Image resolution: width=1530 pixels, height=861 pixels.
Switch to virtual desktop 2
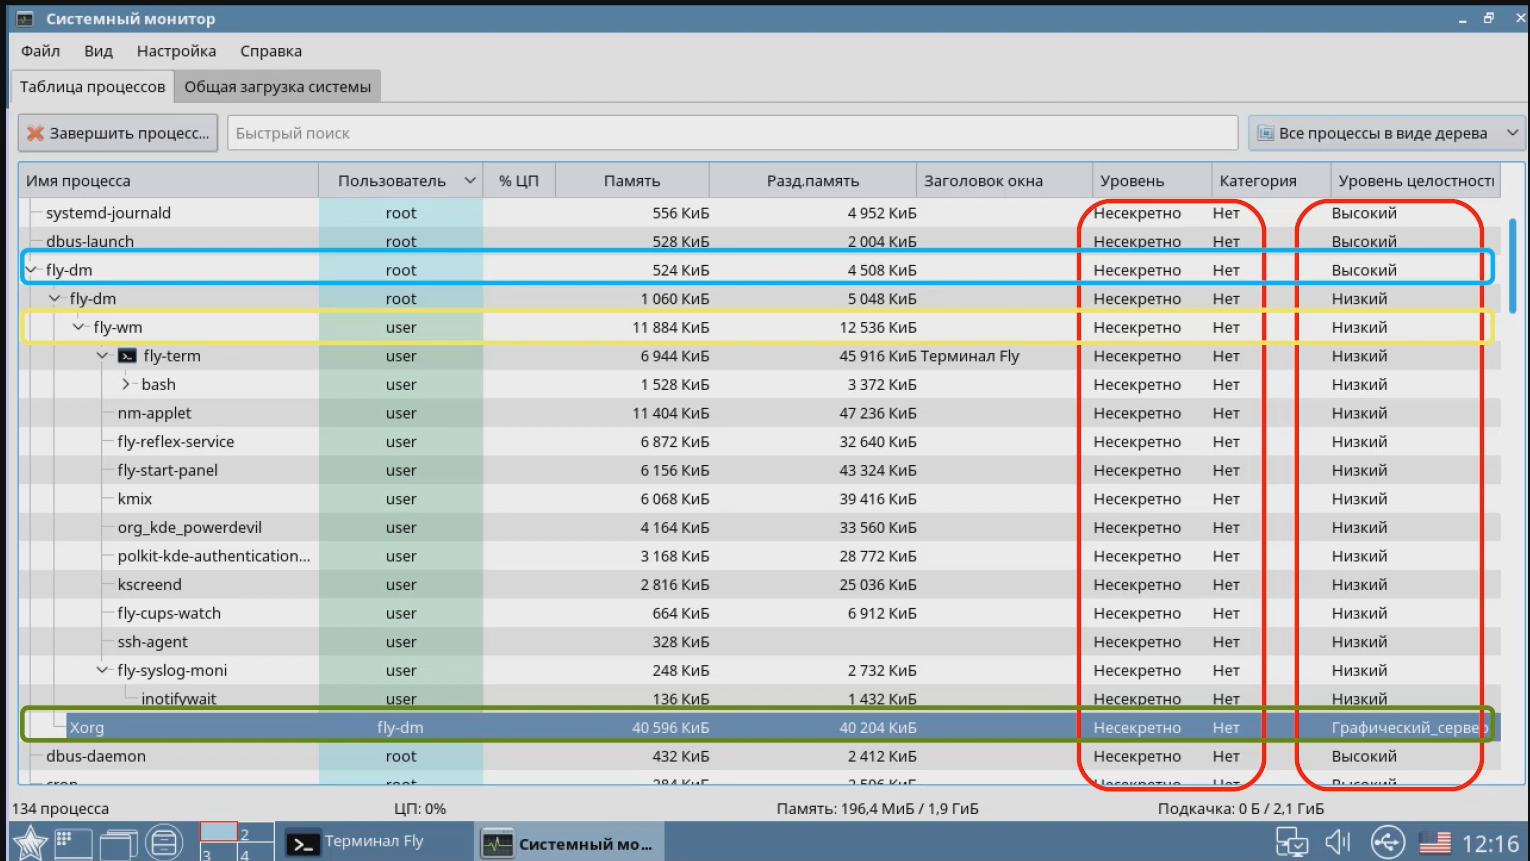(256, 832)
